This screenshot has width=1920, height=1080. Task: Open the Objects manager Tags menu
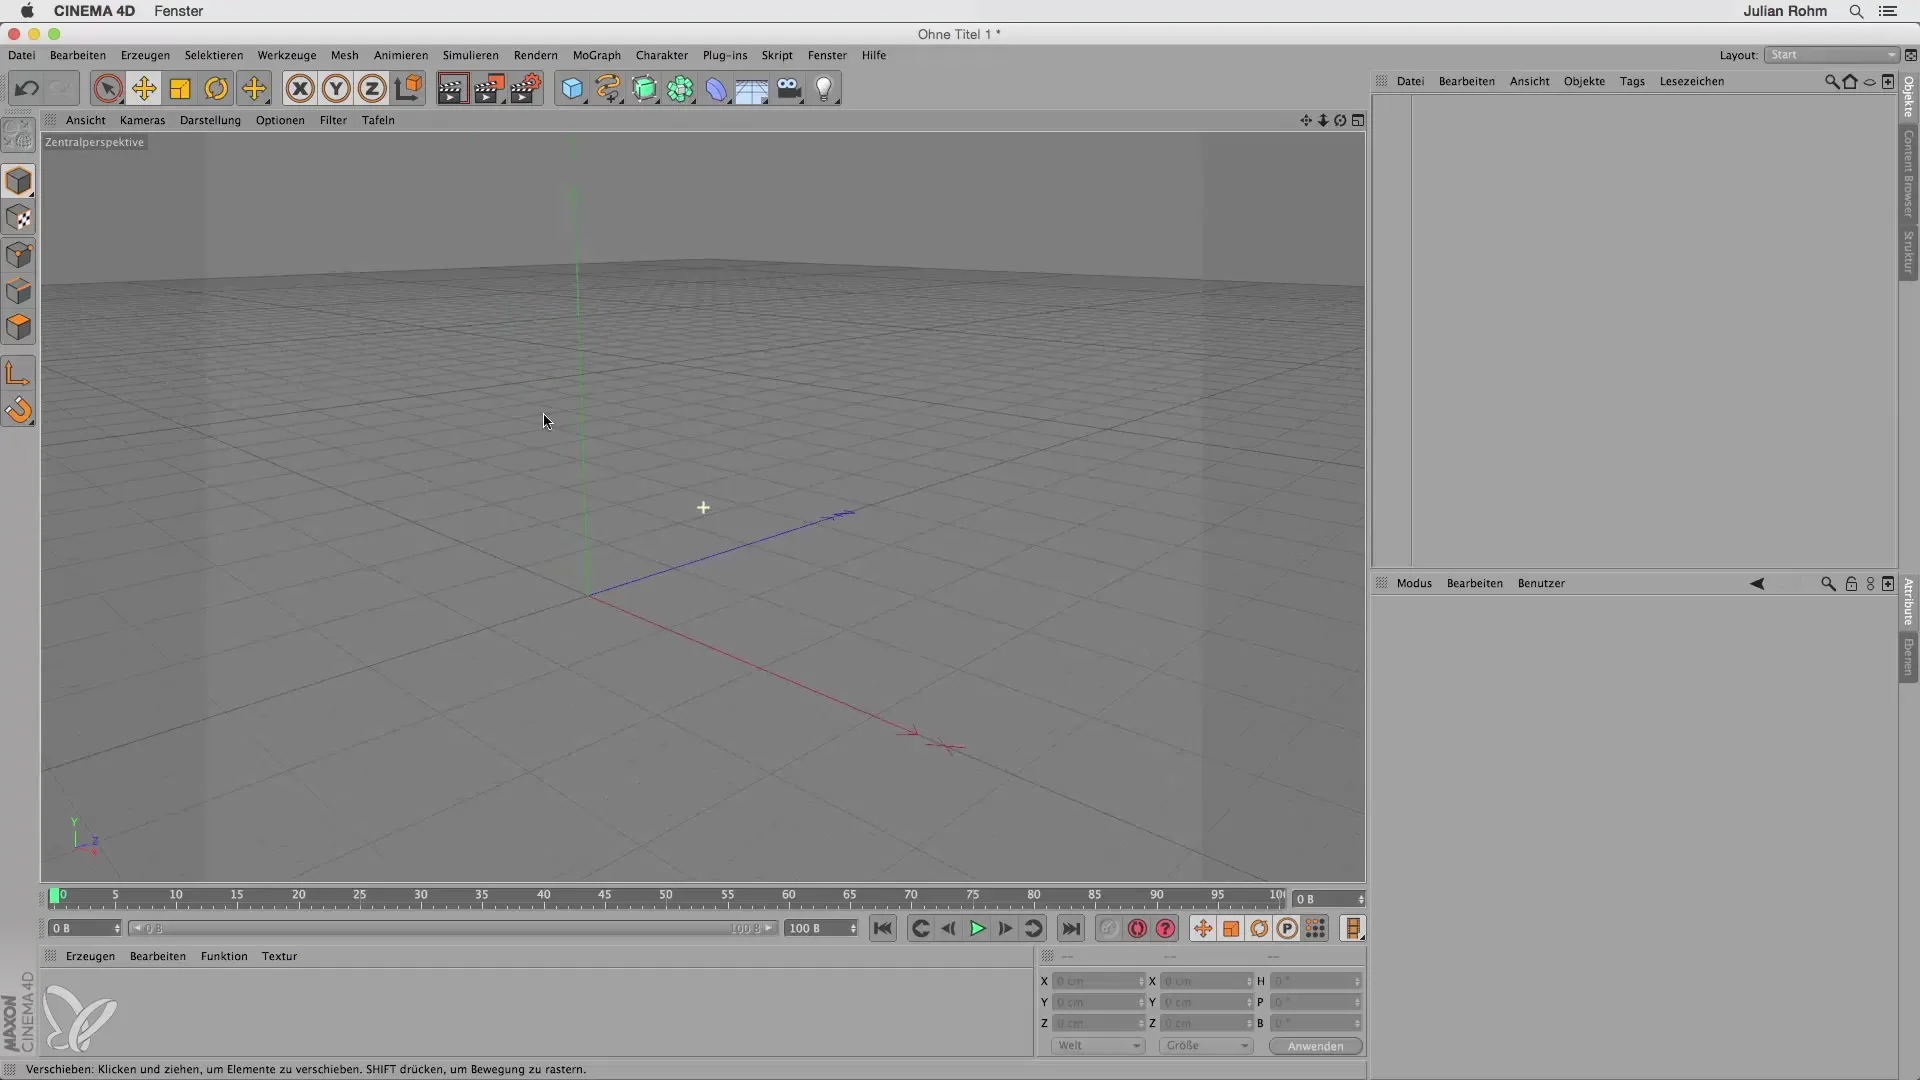point(1632,81)
